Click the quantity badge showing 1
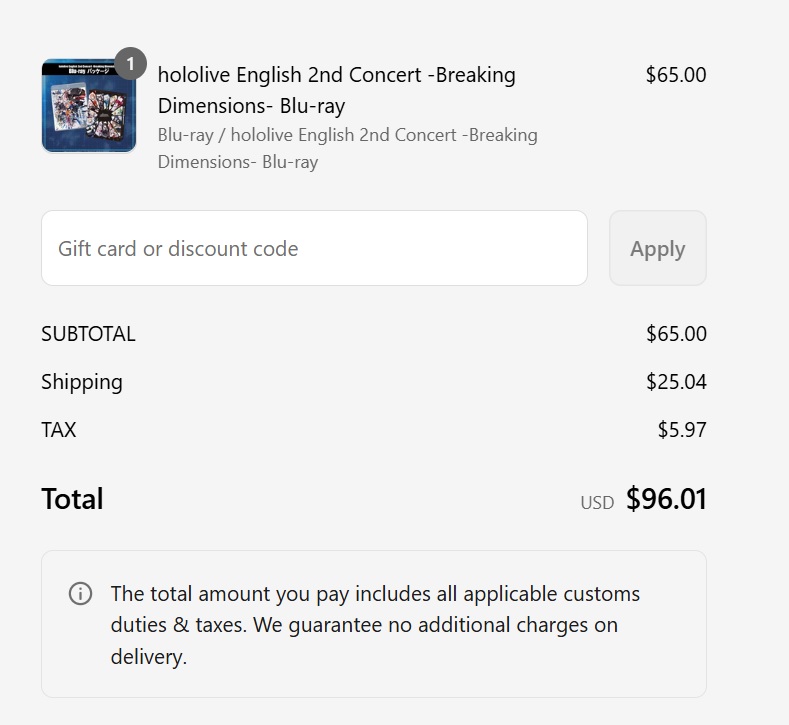The width and height of the screenshot is (789, 725). click(130, 64)
